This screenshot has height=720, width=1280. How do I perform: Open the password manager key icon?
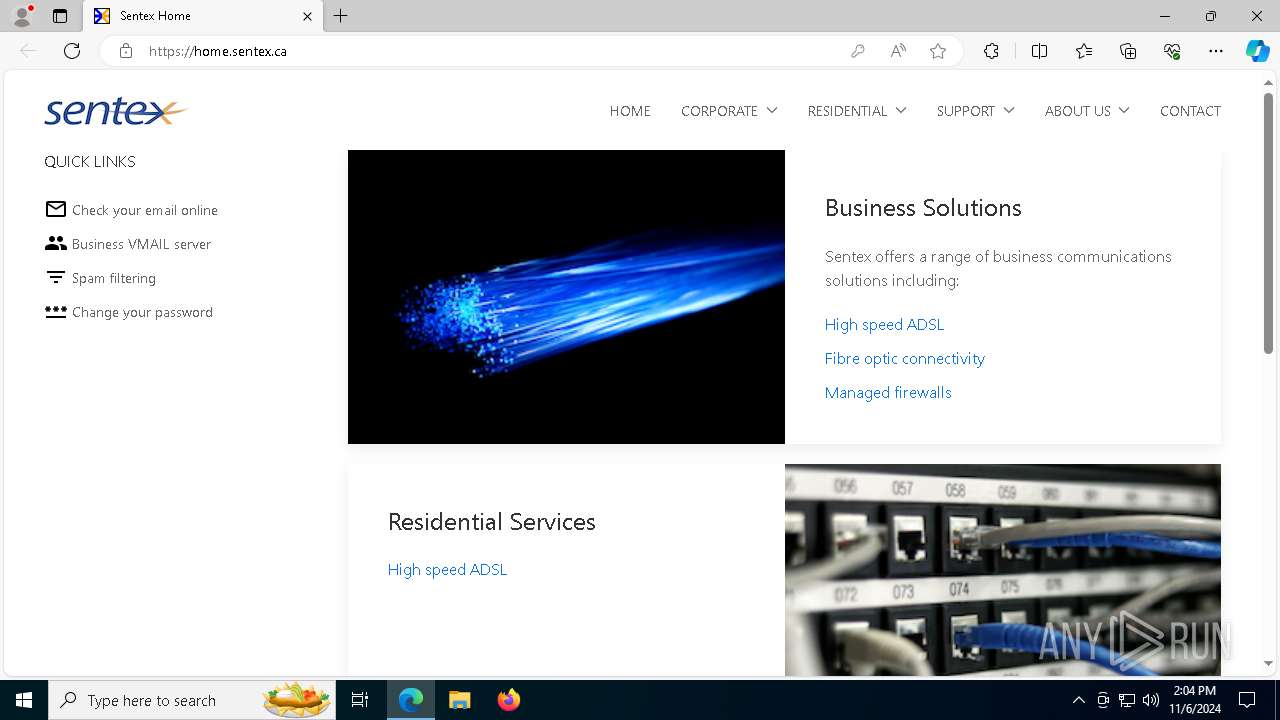(857, 51)
